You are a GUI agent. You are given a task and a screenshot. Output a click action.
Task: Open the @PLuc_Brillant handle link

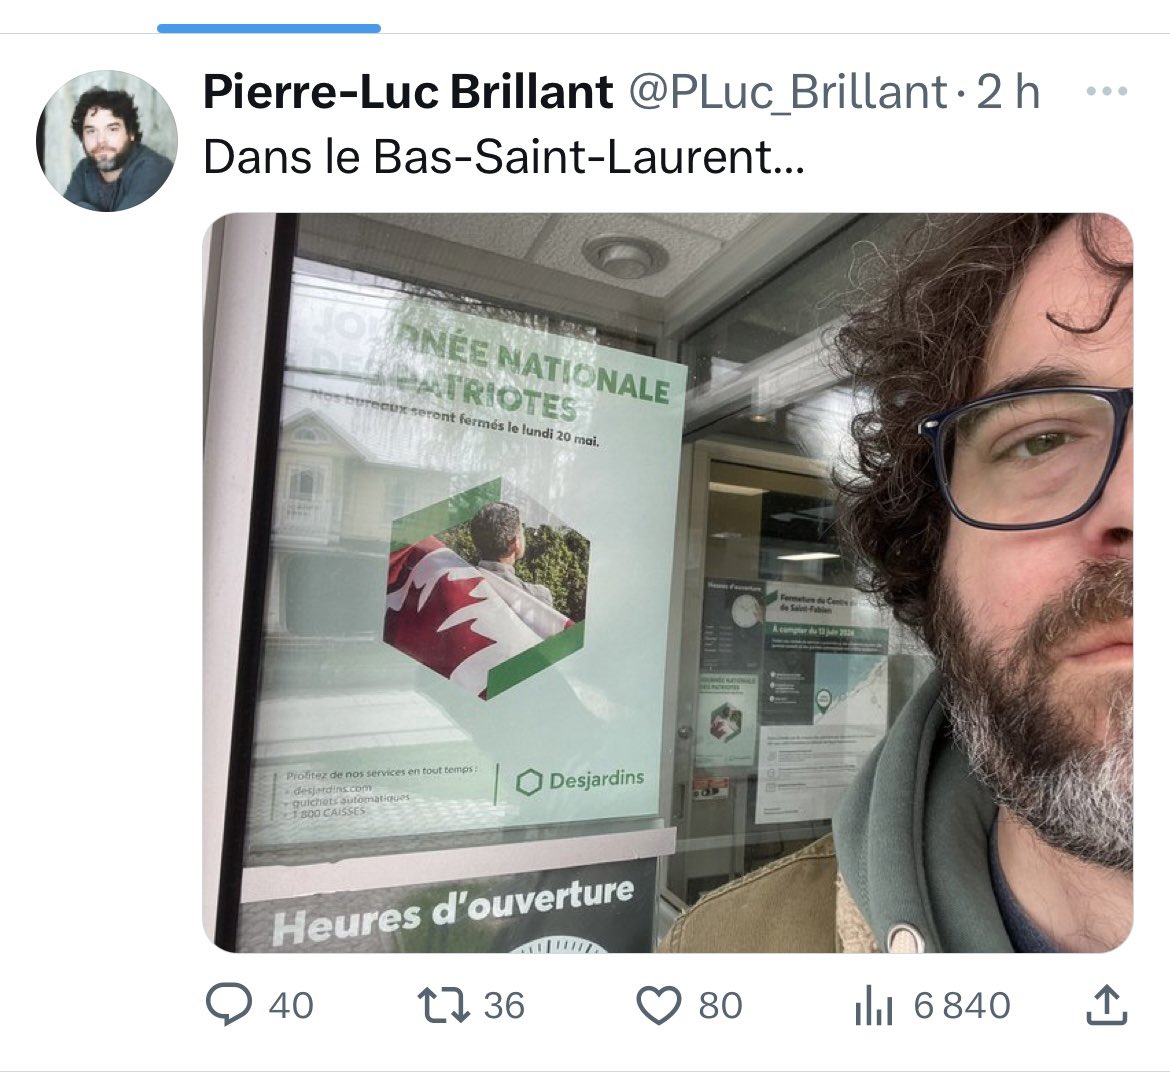788,93
